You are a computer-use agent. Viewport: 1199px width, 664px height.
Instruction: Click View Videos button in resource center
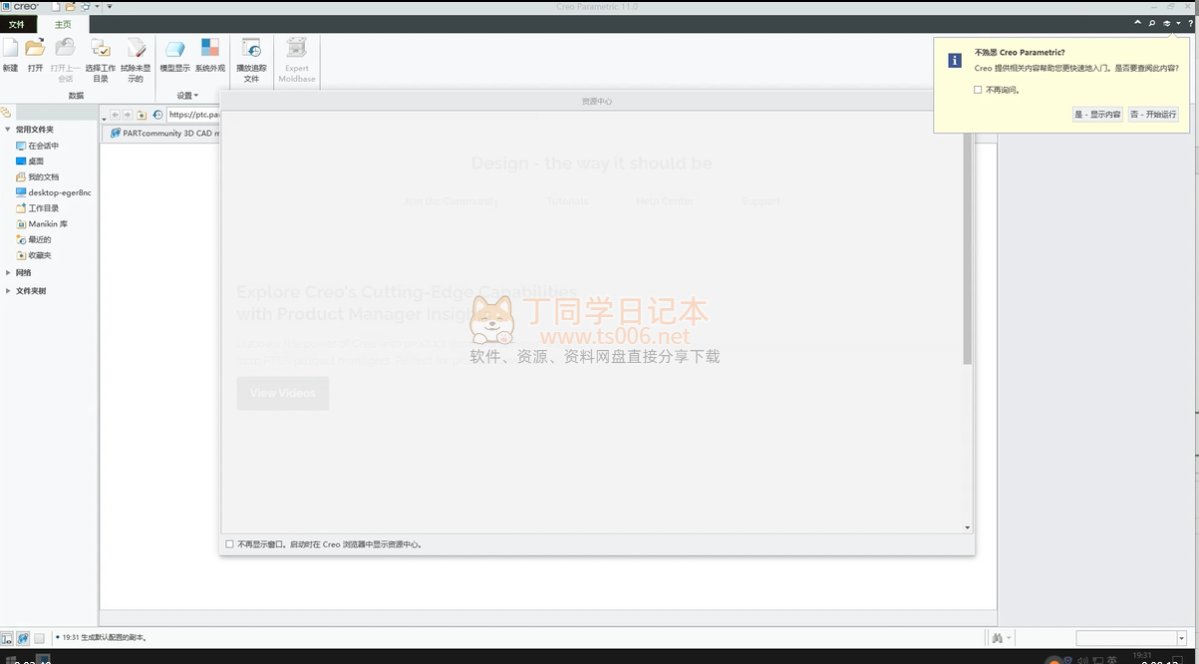(x=283, y=393)
